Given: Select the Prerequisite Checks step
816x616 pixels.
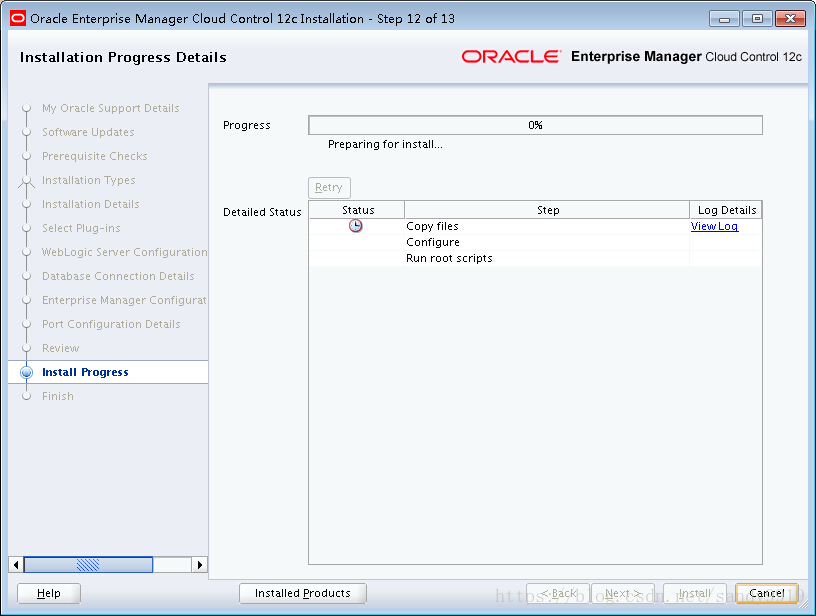Looking at the screenshot, I should click(95, 156).
